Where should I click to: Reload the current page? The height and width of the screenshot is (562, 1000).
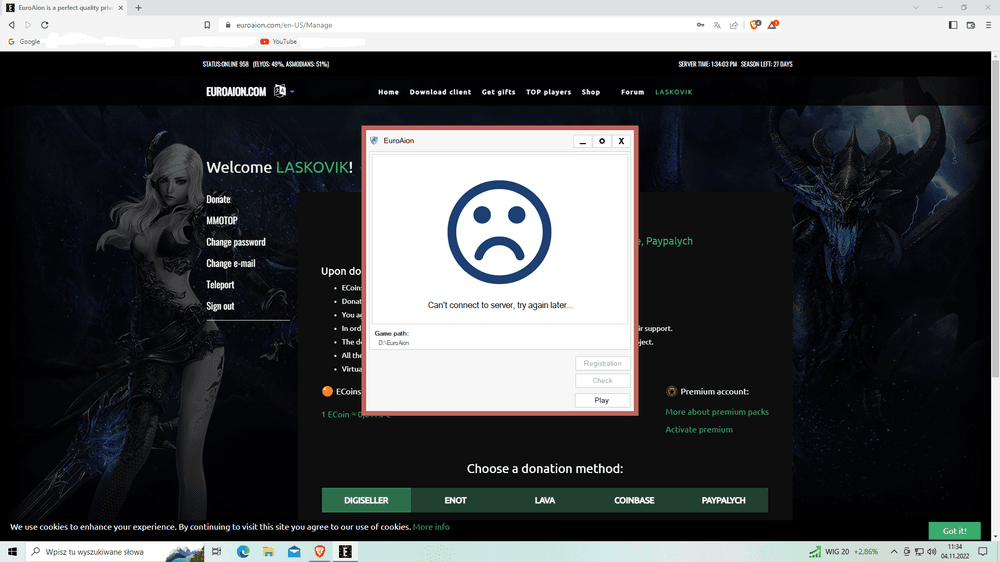click(45, 25)
